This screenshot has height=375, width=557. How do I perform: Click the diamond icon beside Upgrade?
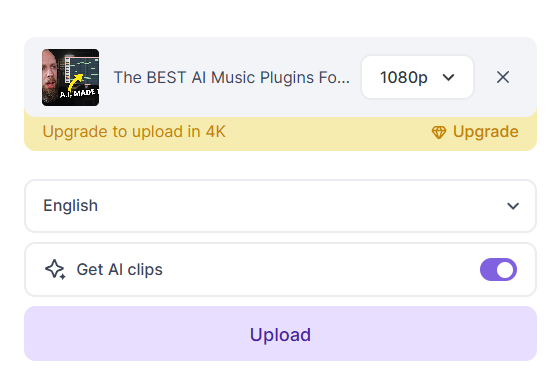[439, 132]
